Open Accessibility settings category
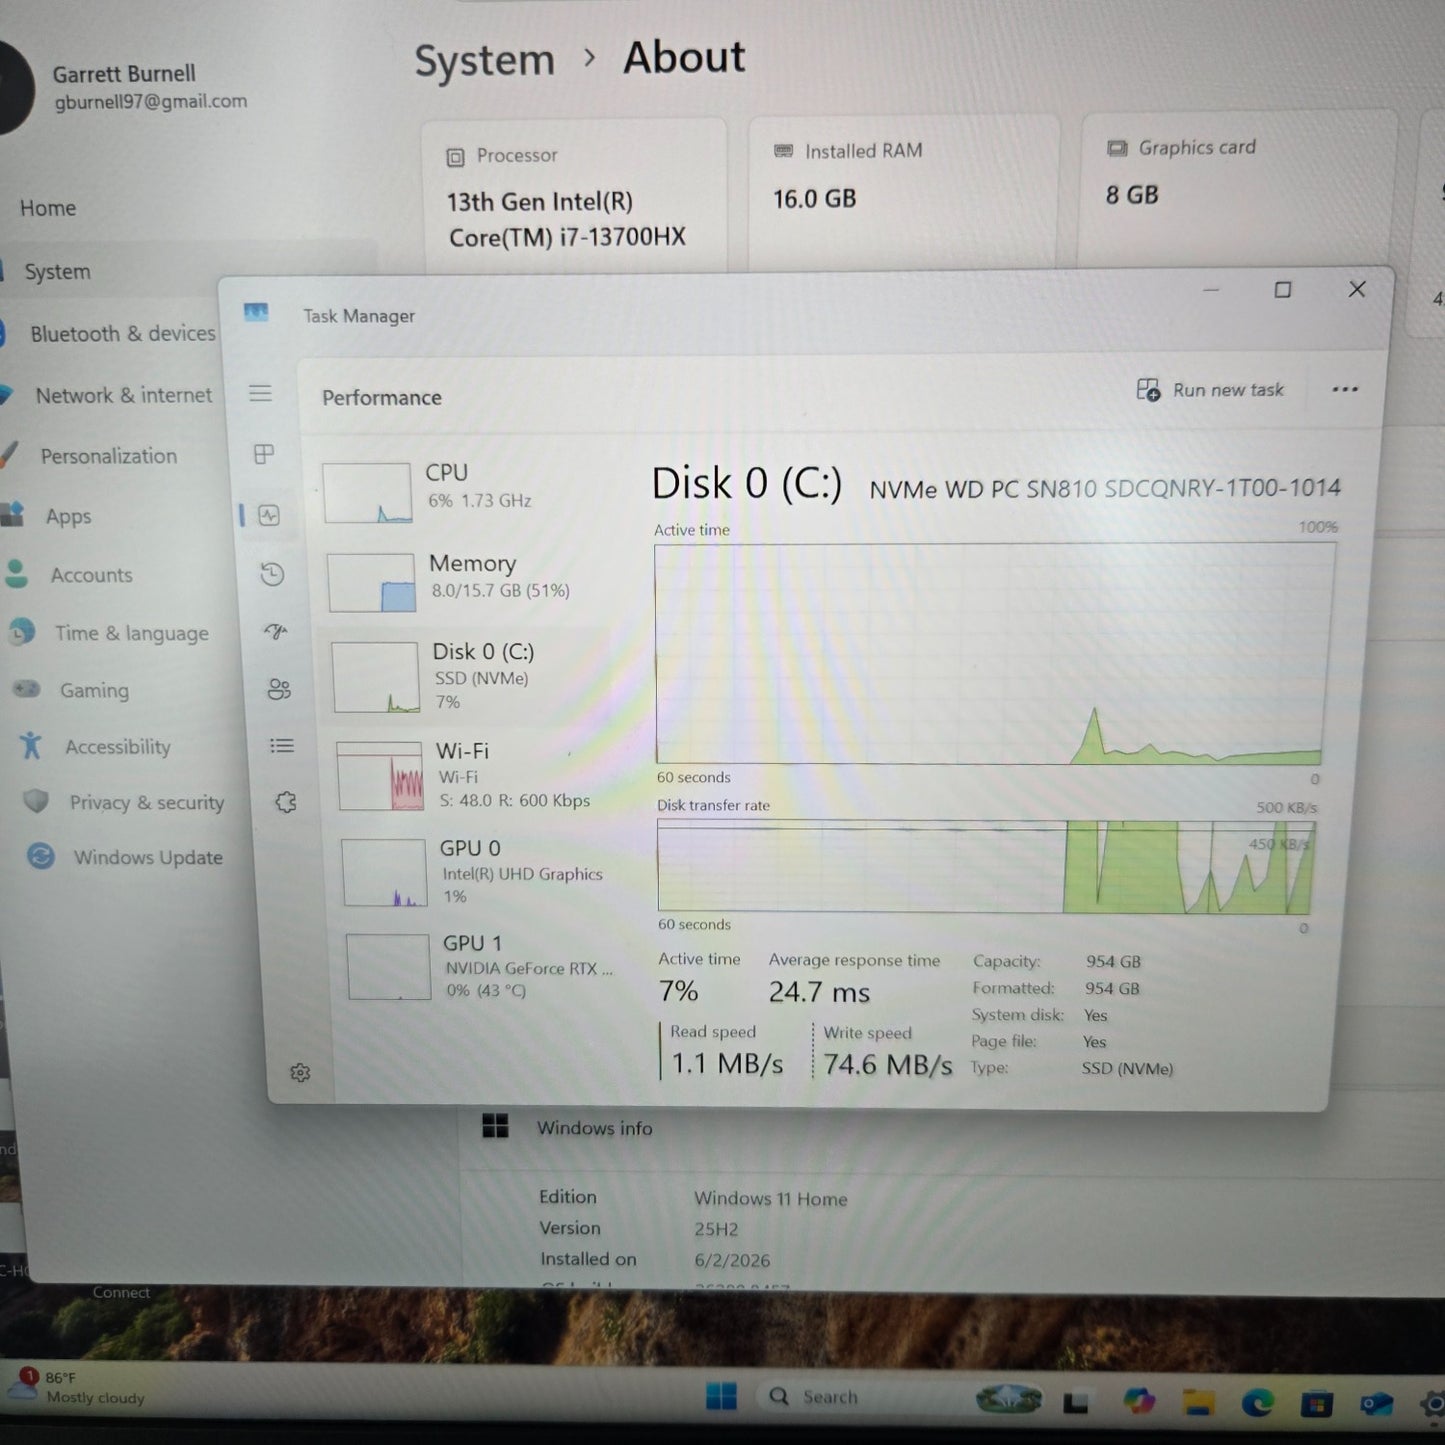 click(117, 747)
